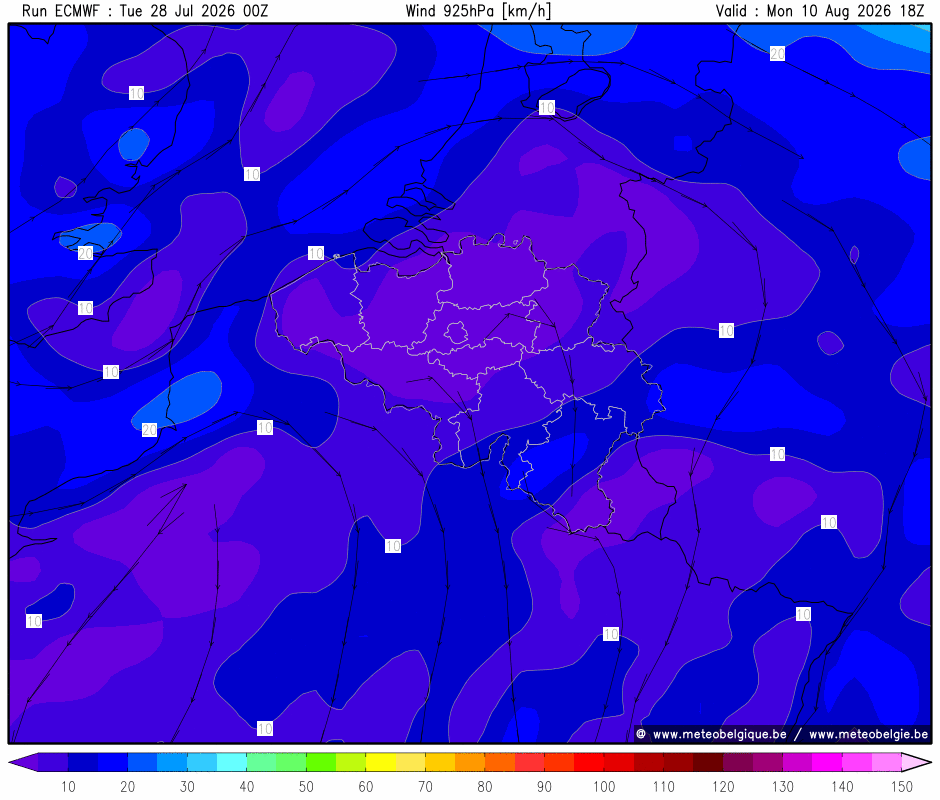Click the legend swatch for 75–80 km/h
The image size is (940, 800).
coord(470,762)
